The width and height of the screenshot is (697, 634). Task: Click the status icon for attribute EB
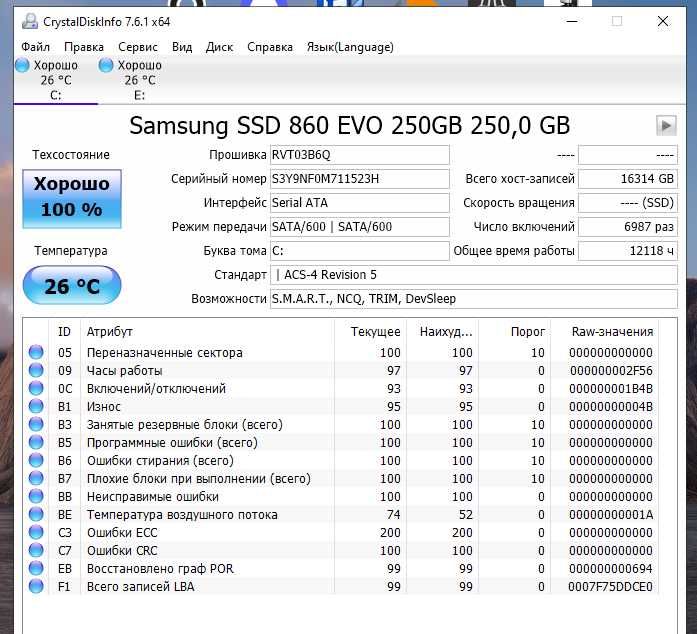(x=36, y=568)
